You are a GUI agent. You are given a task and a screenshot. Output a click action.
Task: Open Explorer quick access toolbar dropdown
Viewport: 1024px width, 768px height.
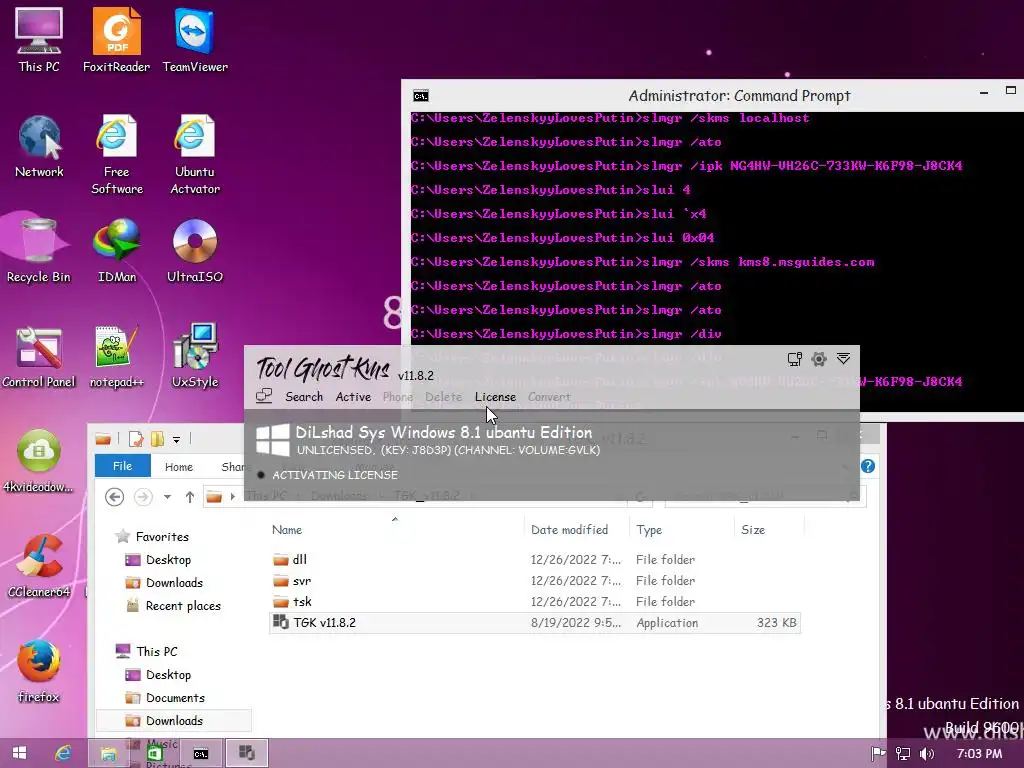[176, 440]
